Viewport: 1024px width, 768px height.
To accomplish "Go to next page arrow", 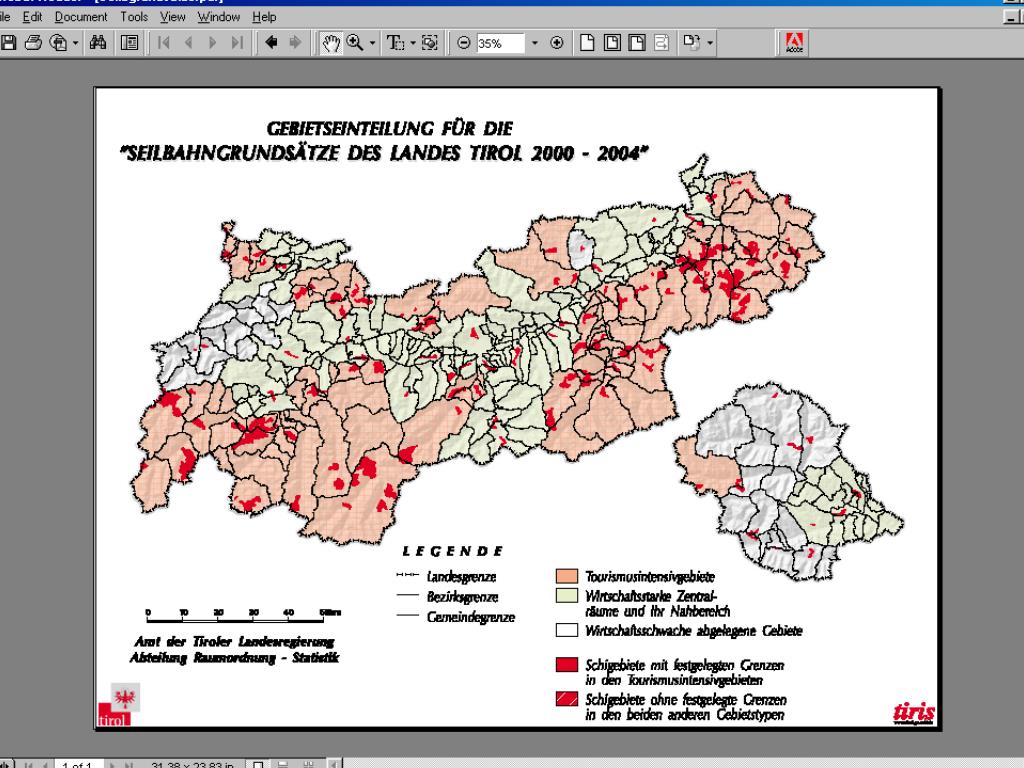I will click(212, 43).
